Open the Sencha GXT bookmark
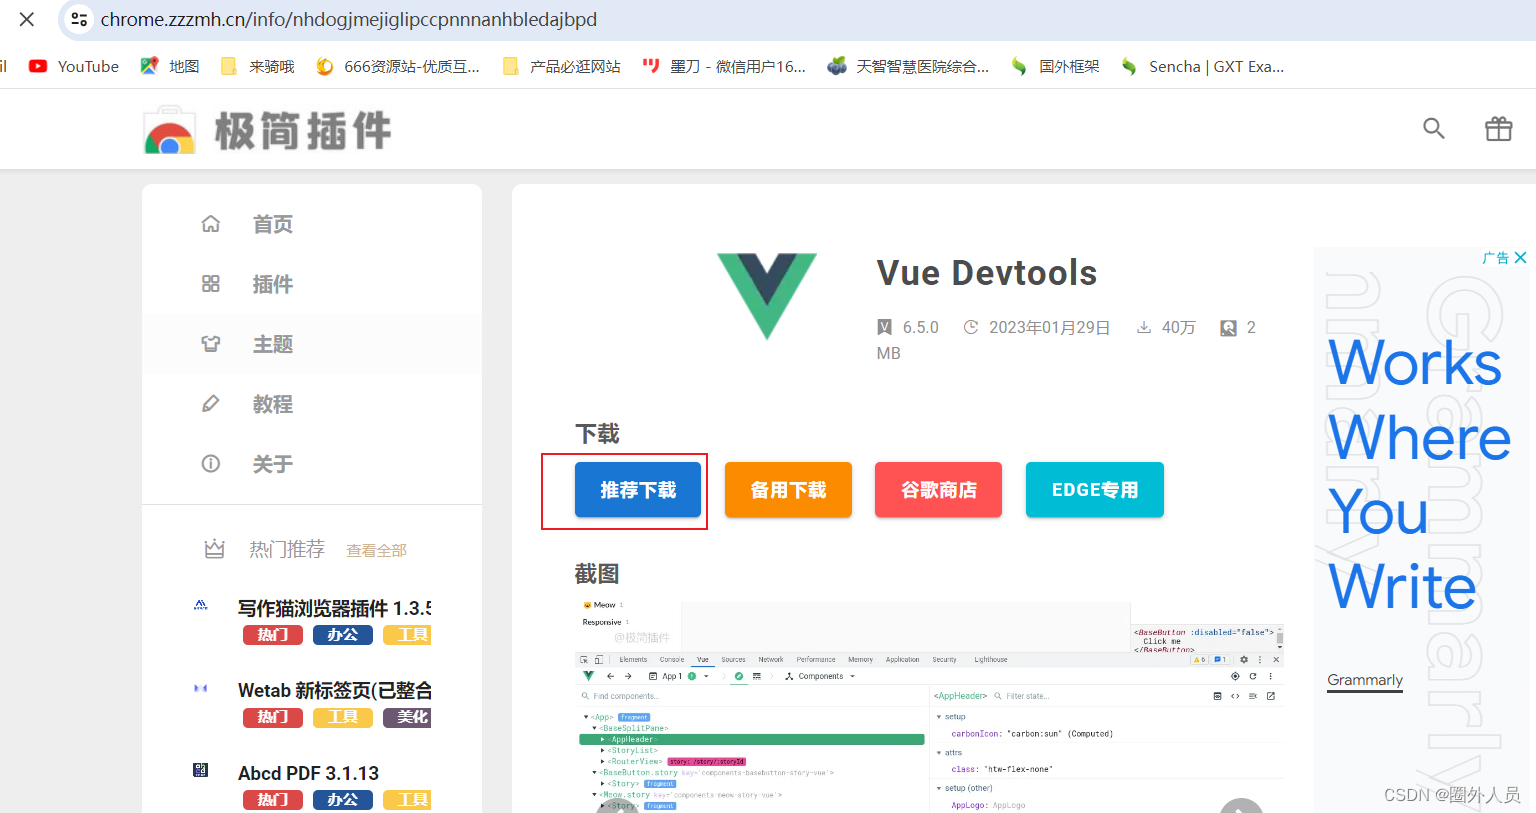1536x813 pixels. (x=1202, y=66)
